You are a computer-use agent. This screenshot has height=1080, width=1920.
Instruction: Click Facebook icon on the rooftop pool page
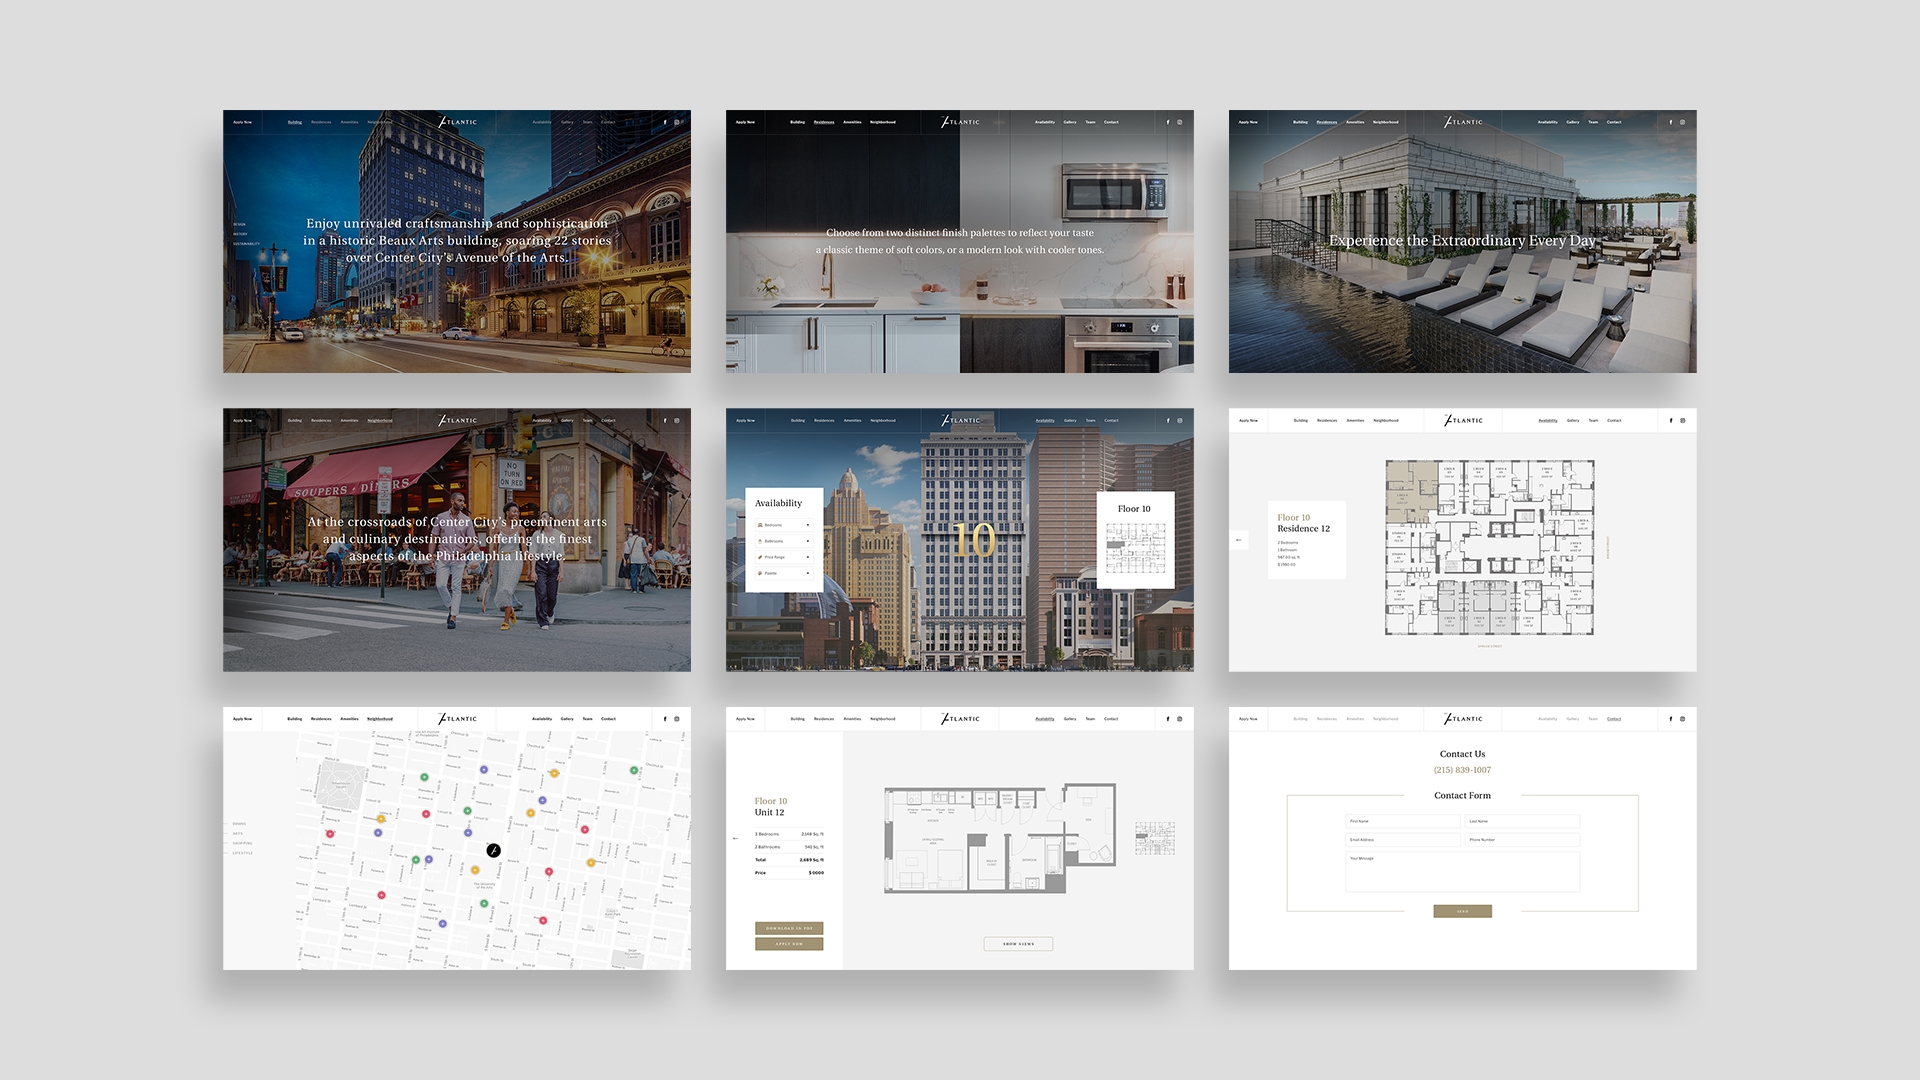point(1671,123)
